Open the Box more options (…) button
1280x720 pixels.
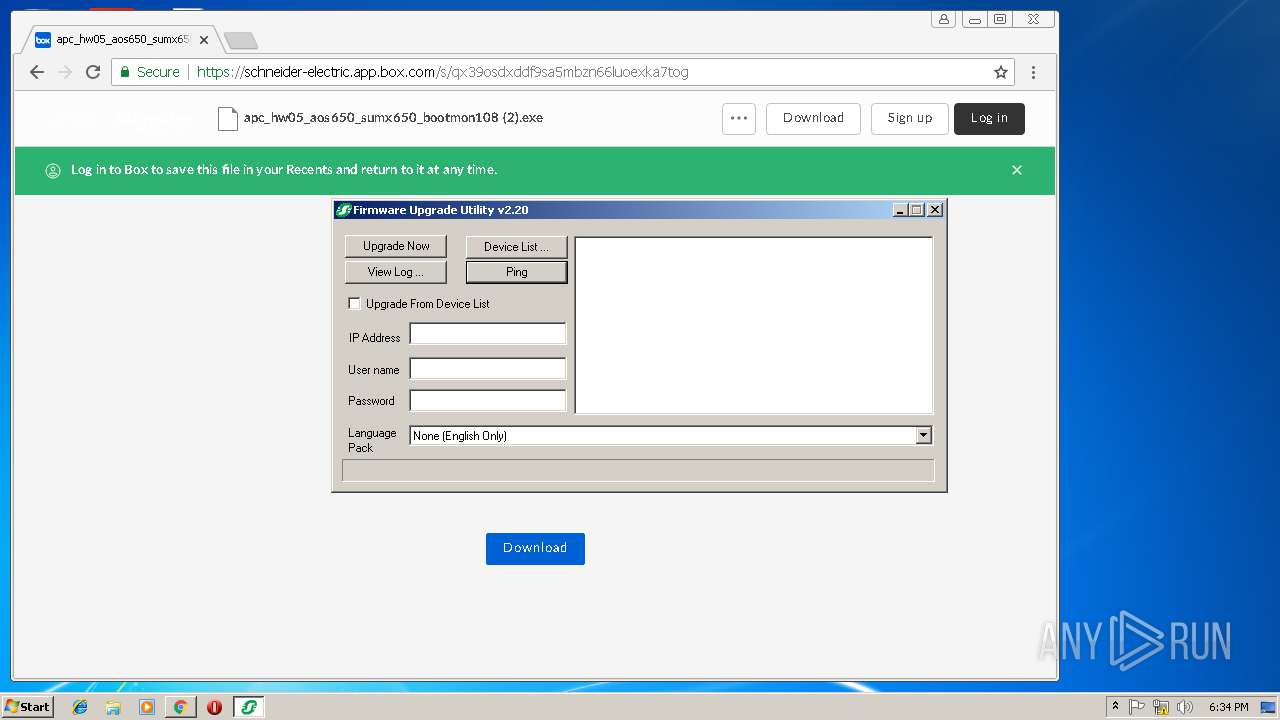[x=739, y=118]
